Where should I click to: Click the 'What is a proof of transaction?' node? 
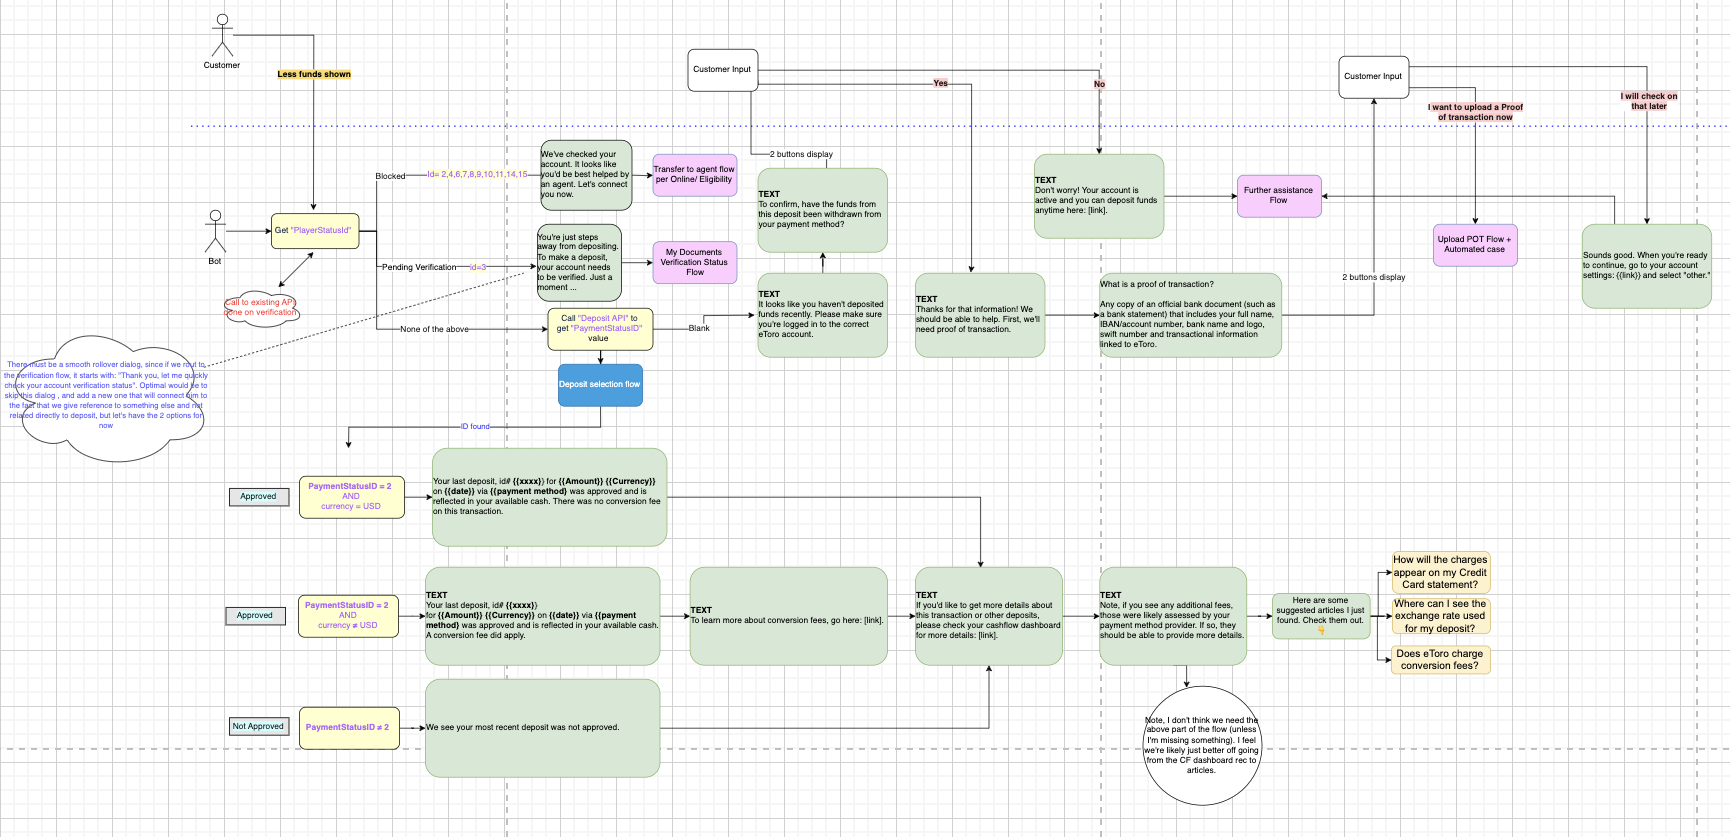click(x=1190, y=315)
